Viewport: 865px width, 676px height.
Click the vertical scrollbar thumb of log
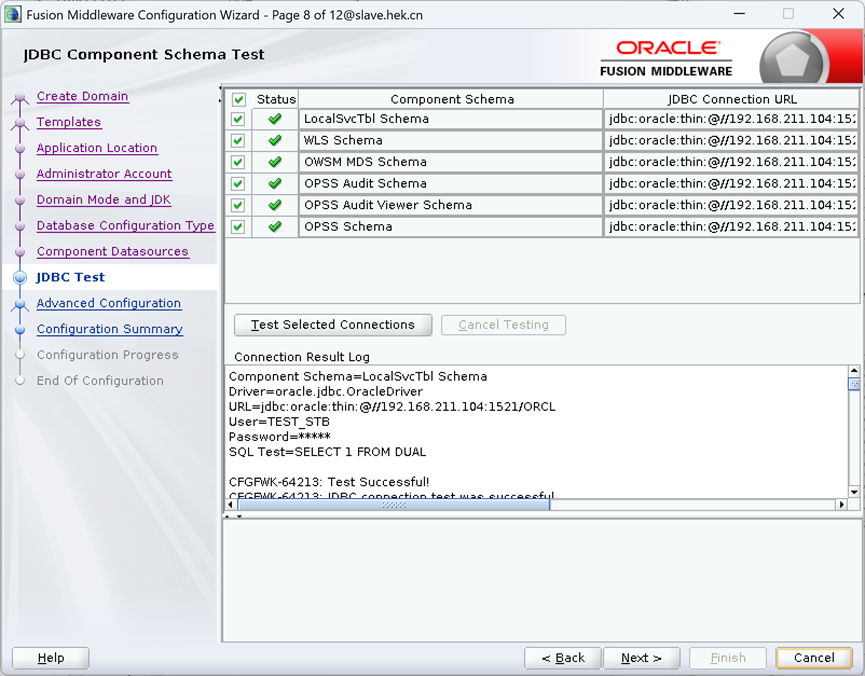(854, 384)
